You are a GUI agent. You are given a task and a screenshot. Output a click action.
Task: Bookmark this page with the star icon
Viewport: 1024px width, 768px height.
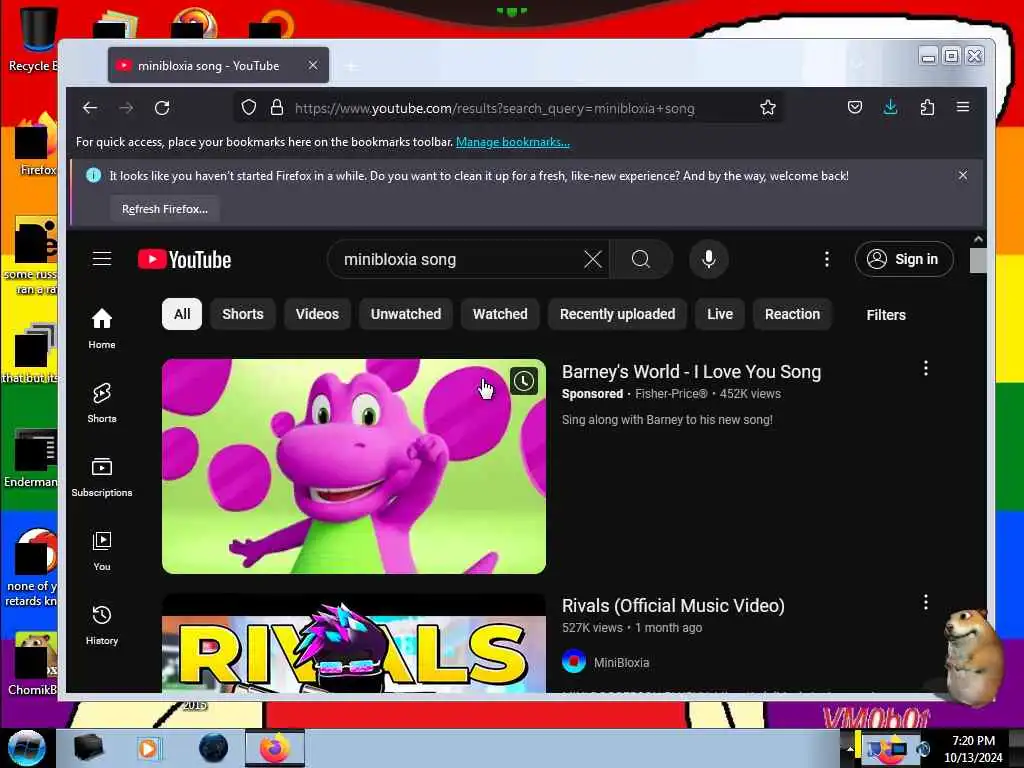tap(768, 108)
